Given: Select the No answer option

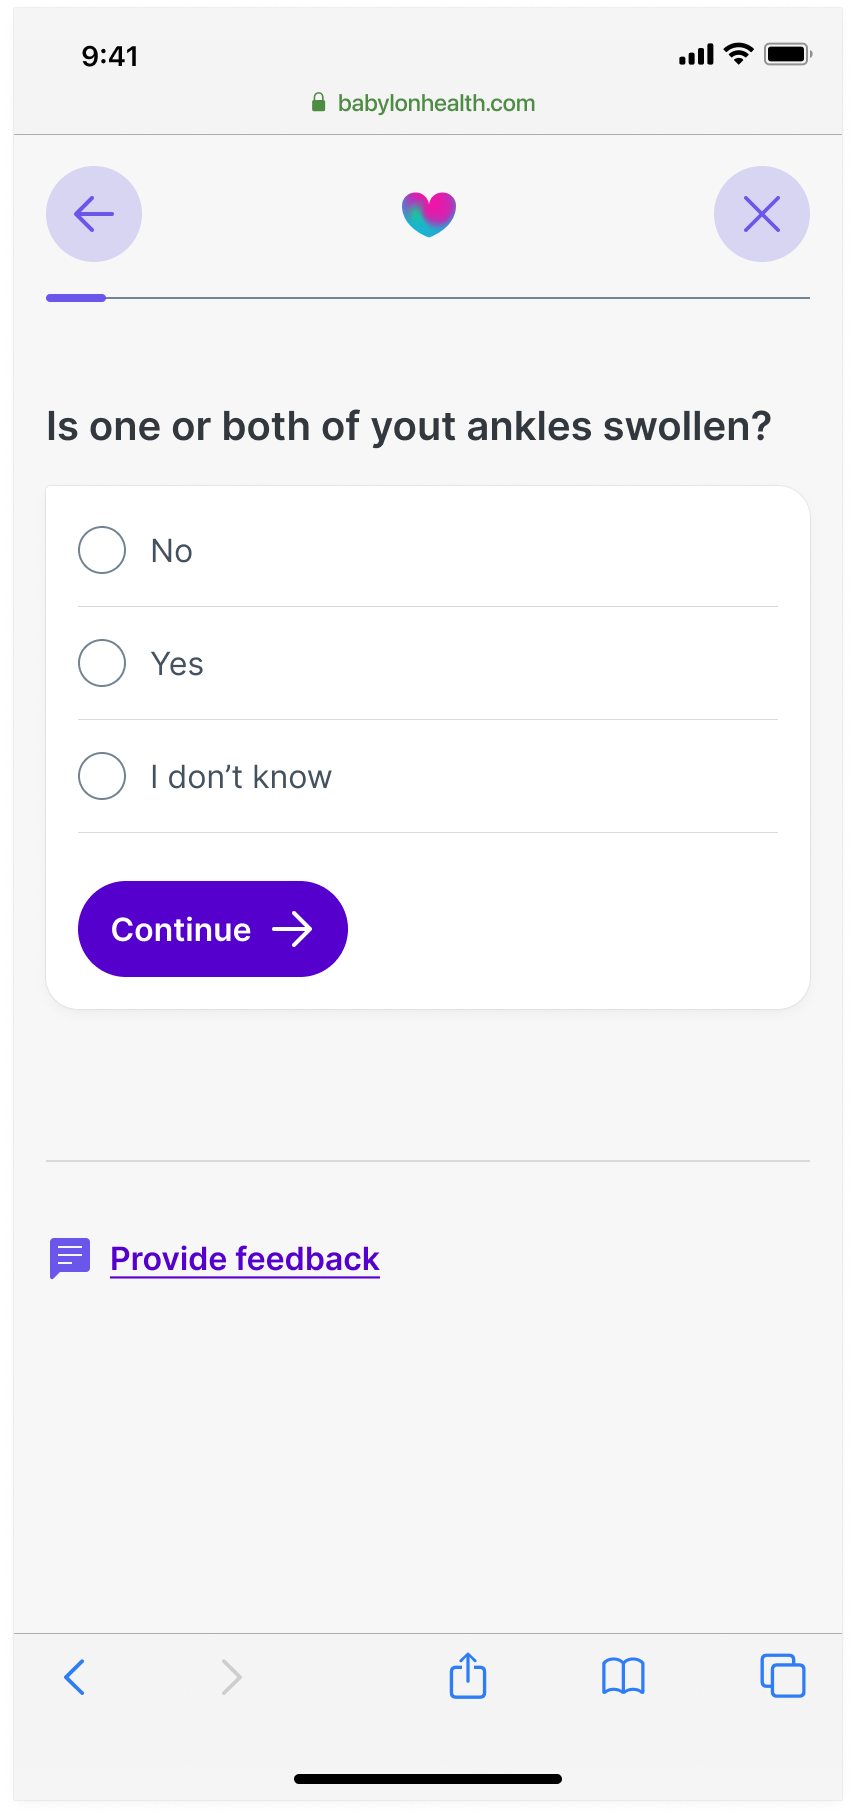Looking at the screenshot, I should coord(101,550).
